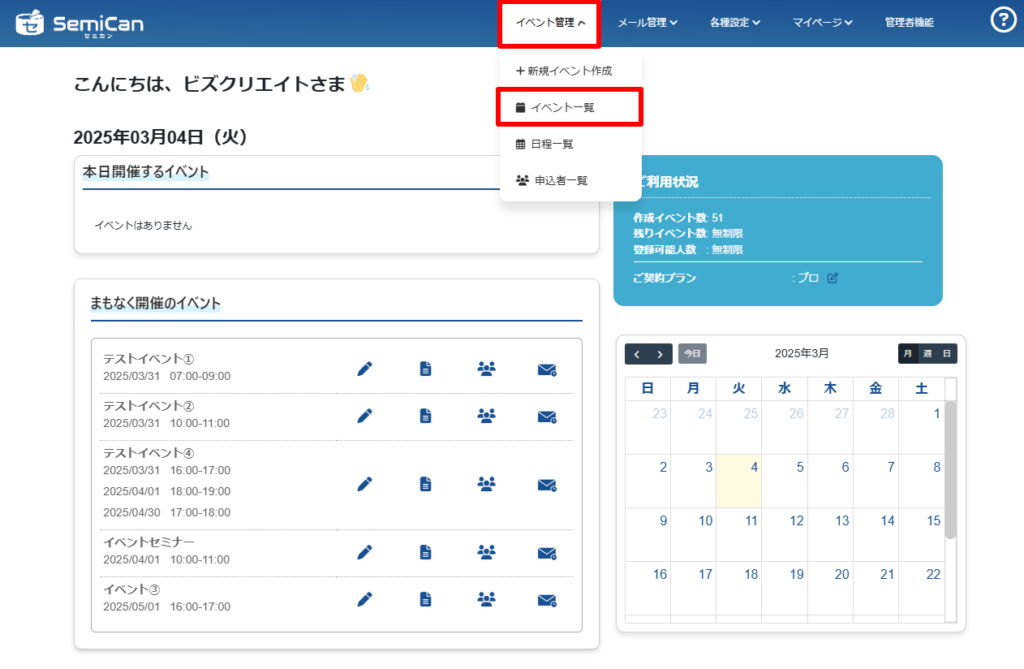Screen dimensions: 1024x669
Task: Open the document icon for テストイベント②
Action: click(x=425, y=416)
